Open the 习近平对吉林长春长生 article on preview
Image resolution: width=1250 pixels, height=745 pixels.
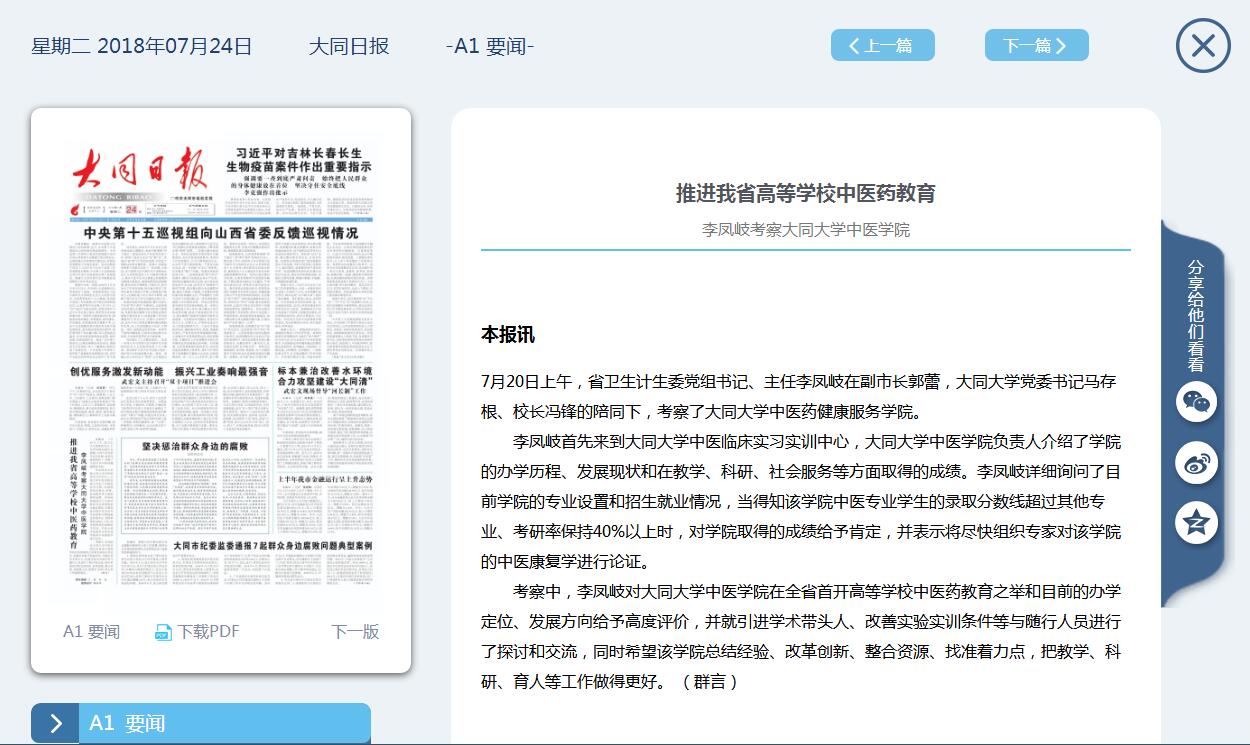tap(298, 159)
